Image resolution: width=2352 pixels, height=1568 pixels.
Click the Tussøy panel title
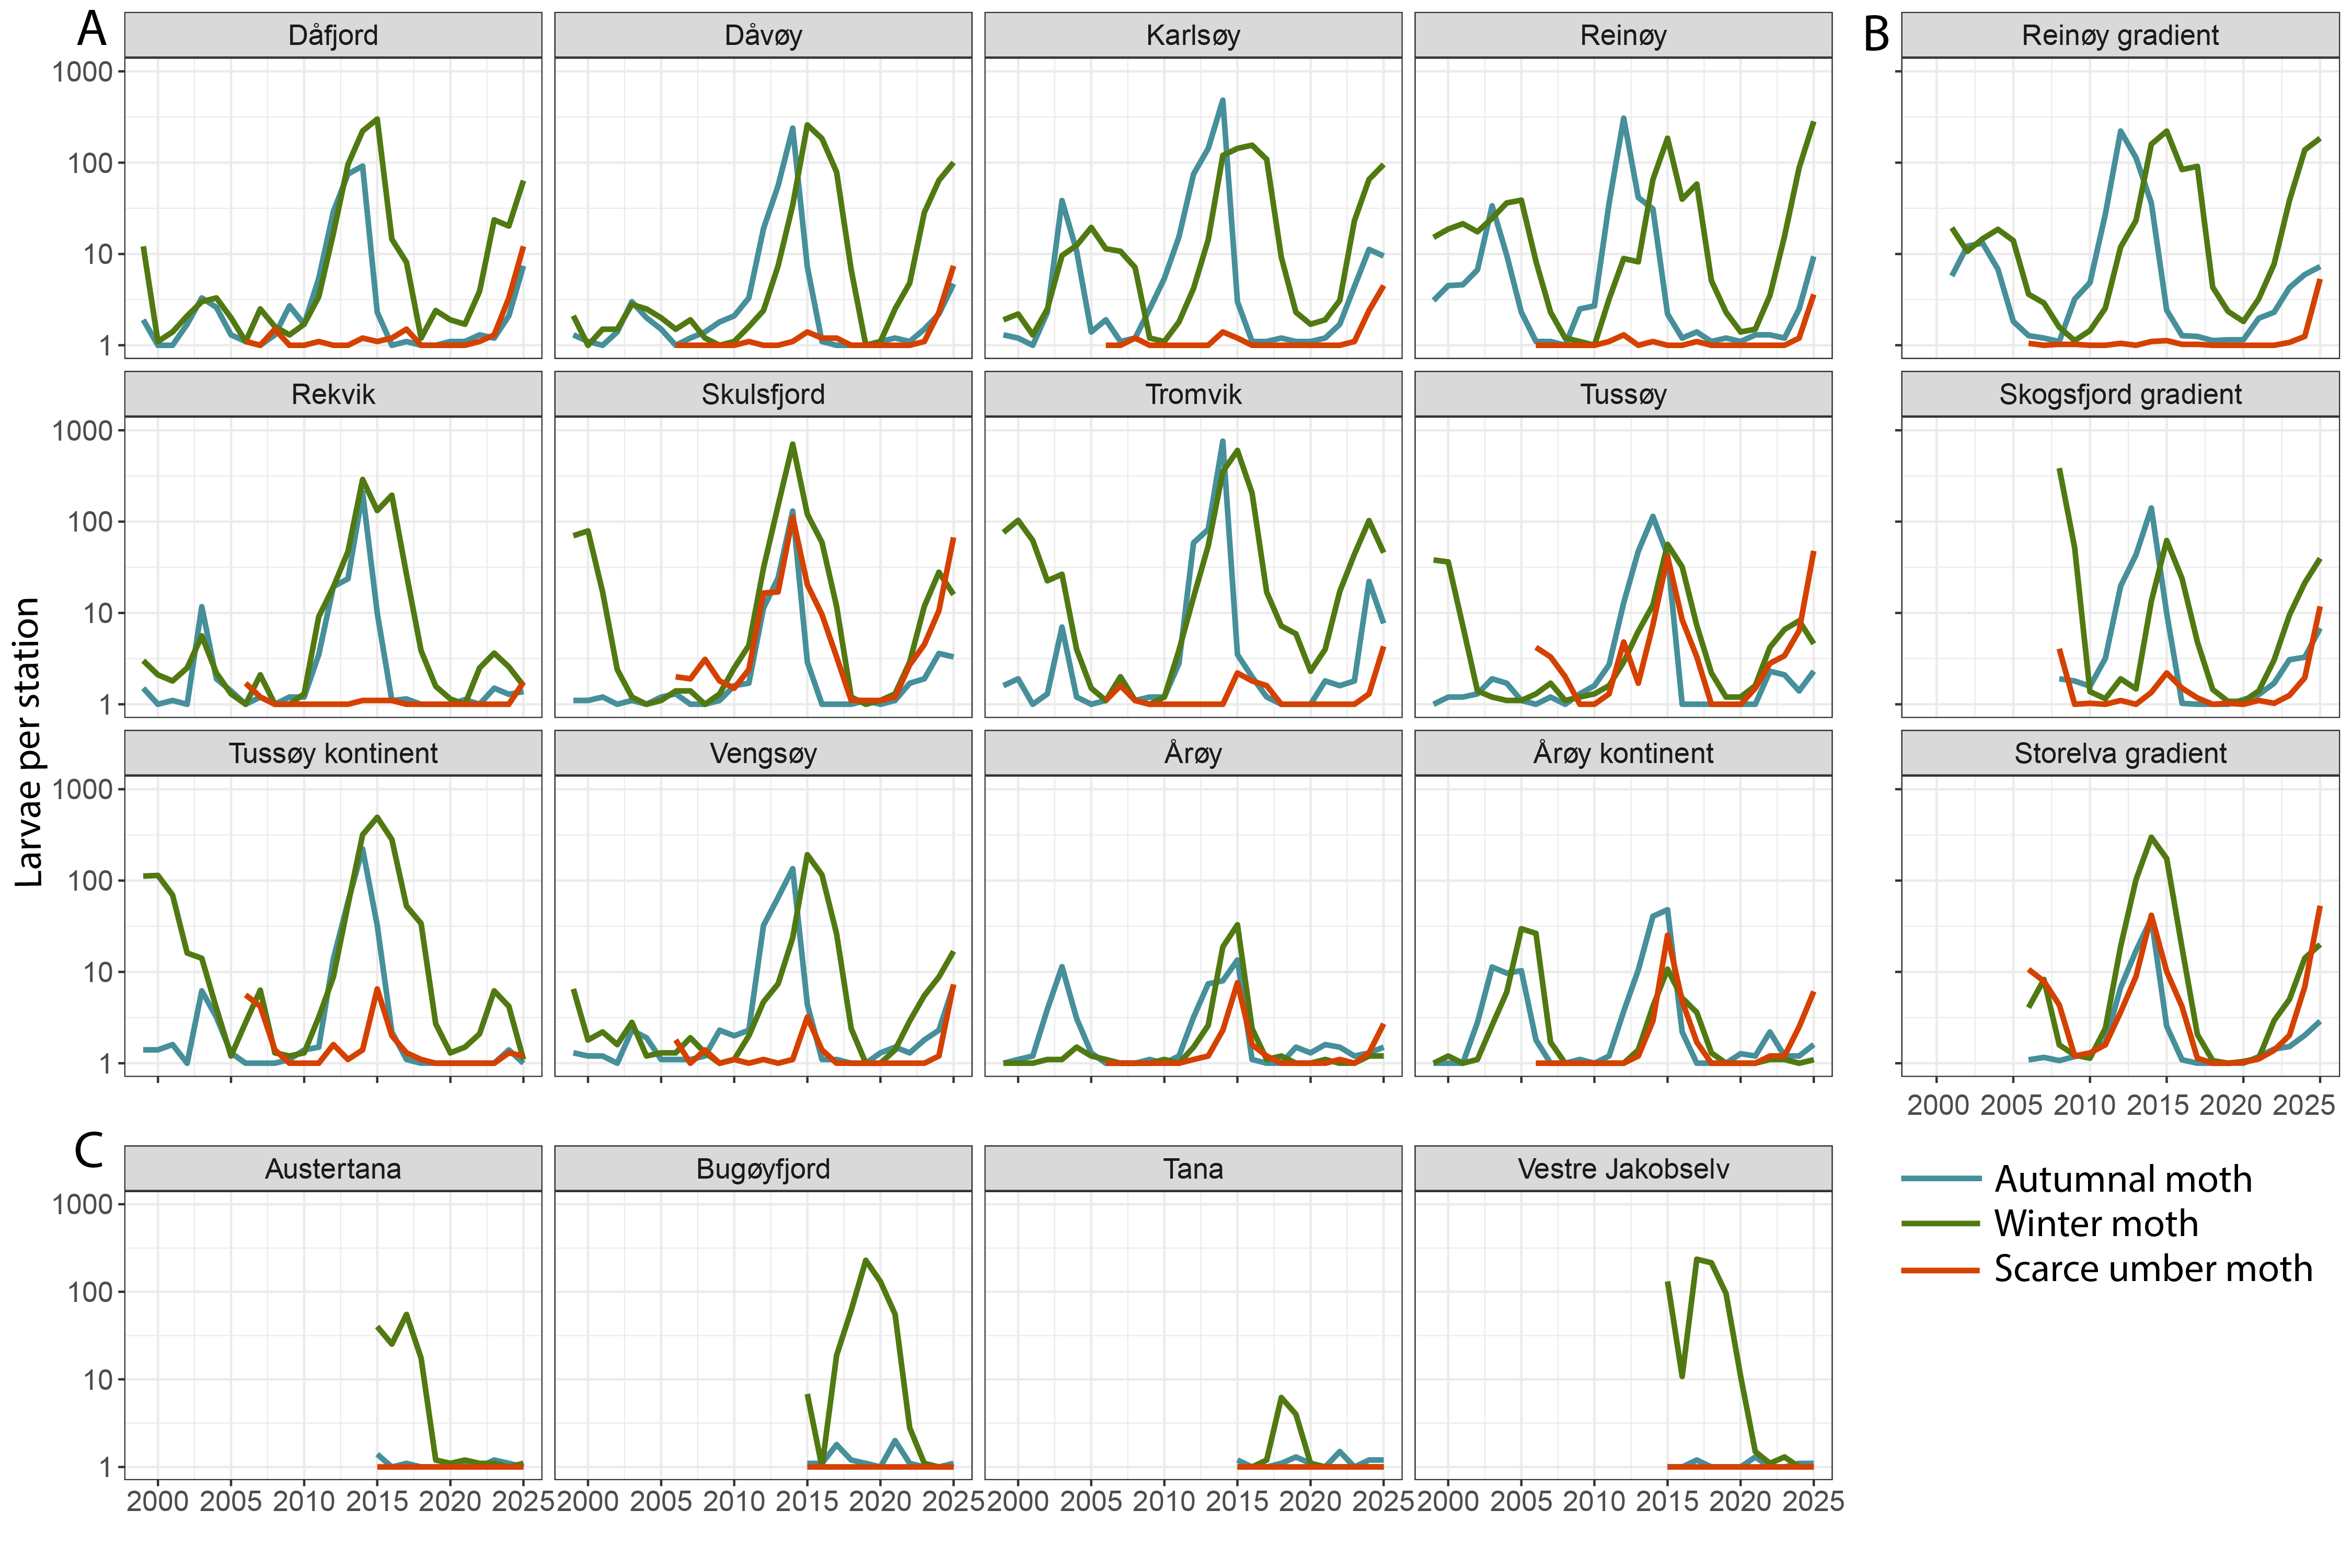1623,394
